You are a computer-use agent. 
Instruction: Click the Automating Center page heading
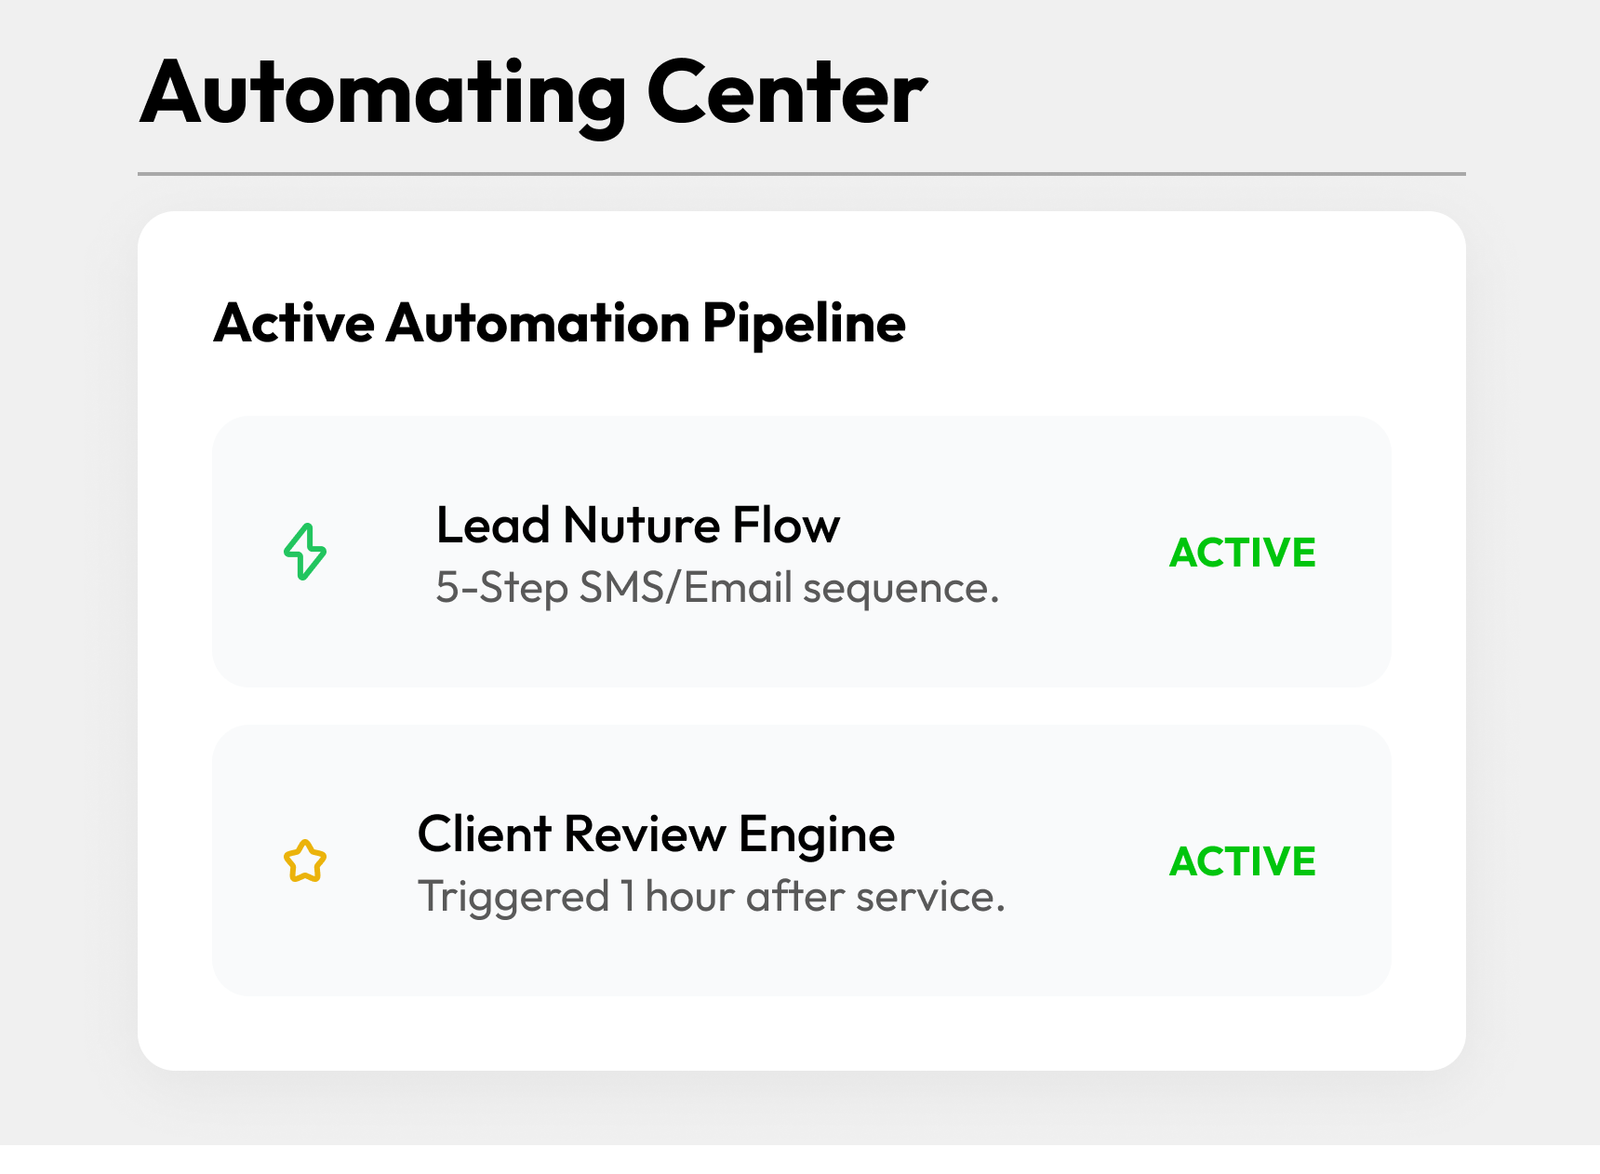click(533, 94)
